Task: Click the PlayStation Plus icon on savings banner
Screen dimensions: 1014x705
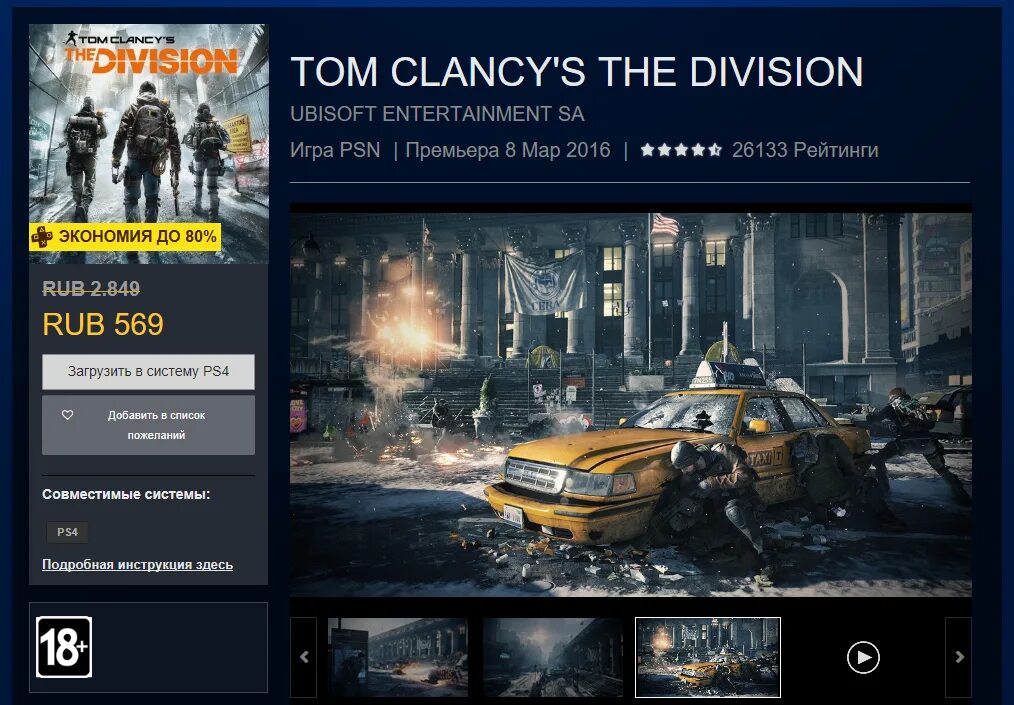Action: pyautogui.click(x=42, y=237)
